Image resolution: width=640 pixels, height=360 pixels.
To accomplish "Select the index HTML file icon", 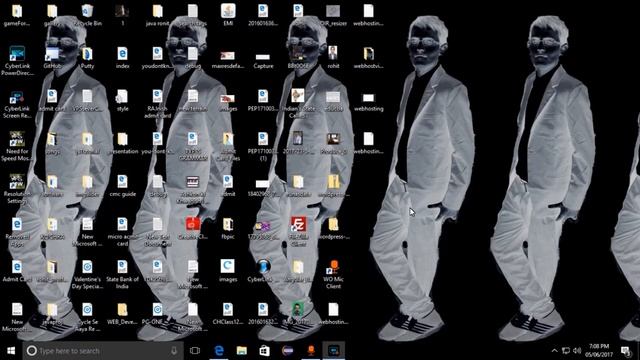I will point(122,57).
